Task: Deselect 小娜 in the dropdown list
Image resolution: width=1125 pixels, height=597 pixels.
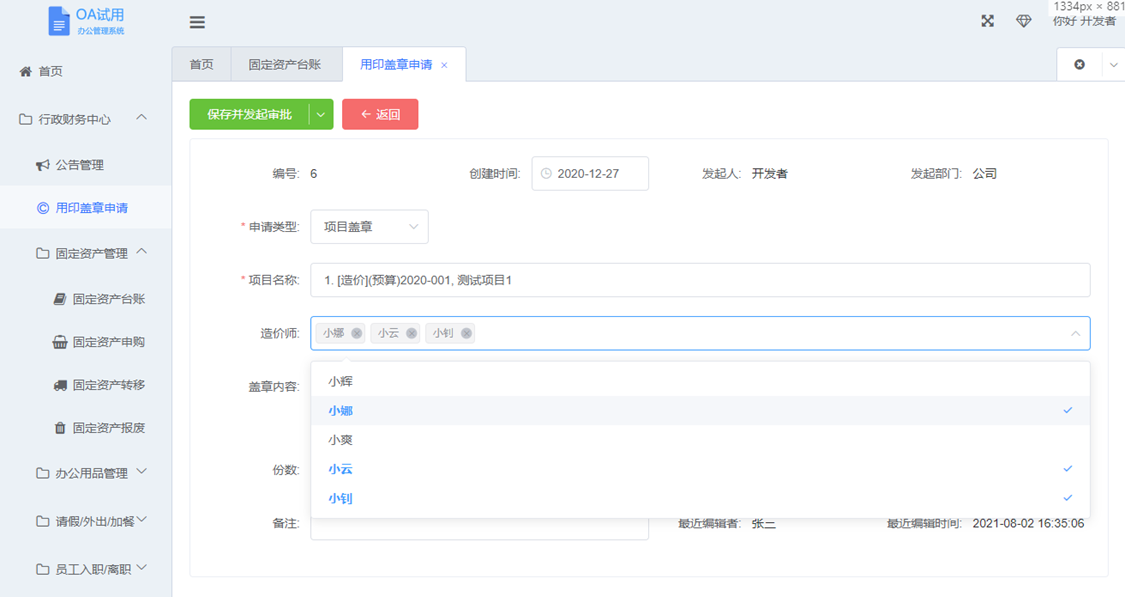Action: [x=700, y=410]
